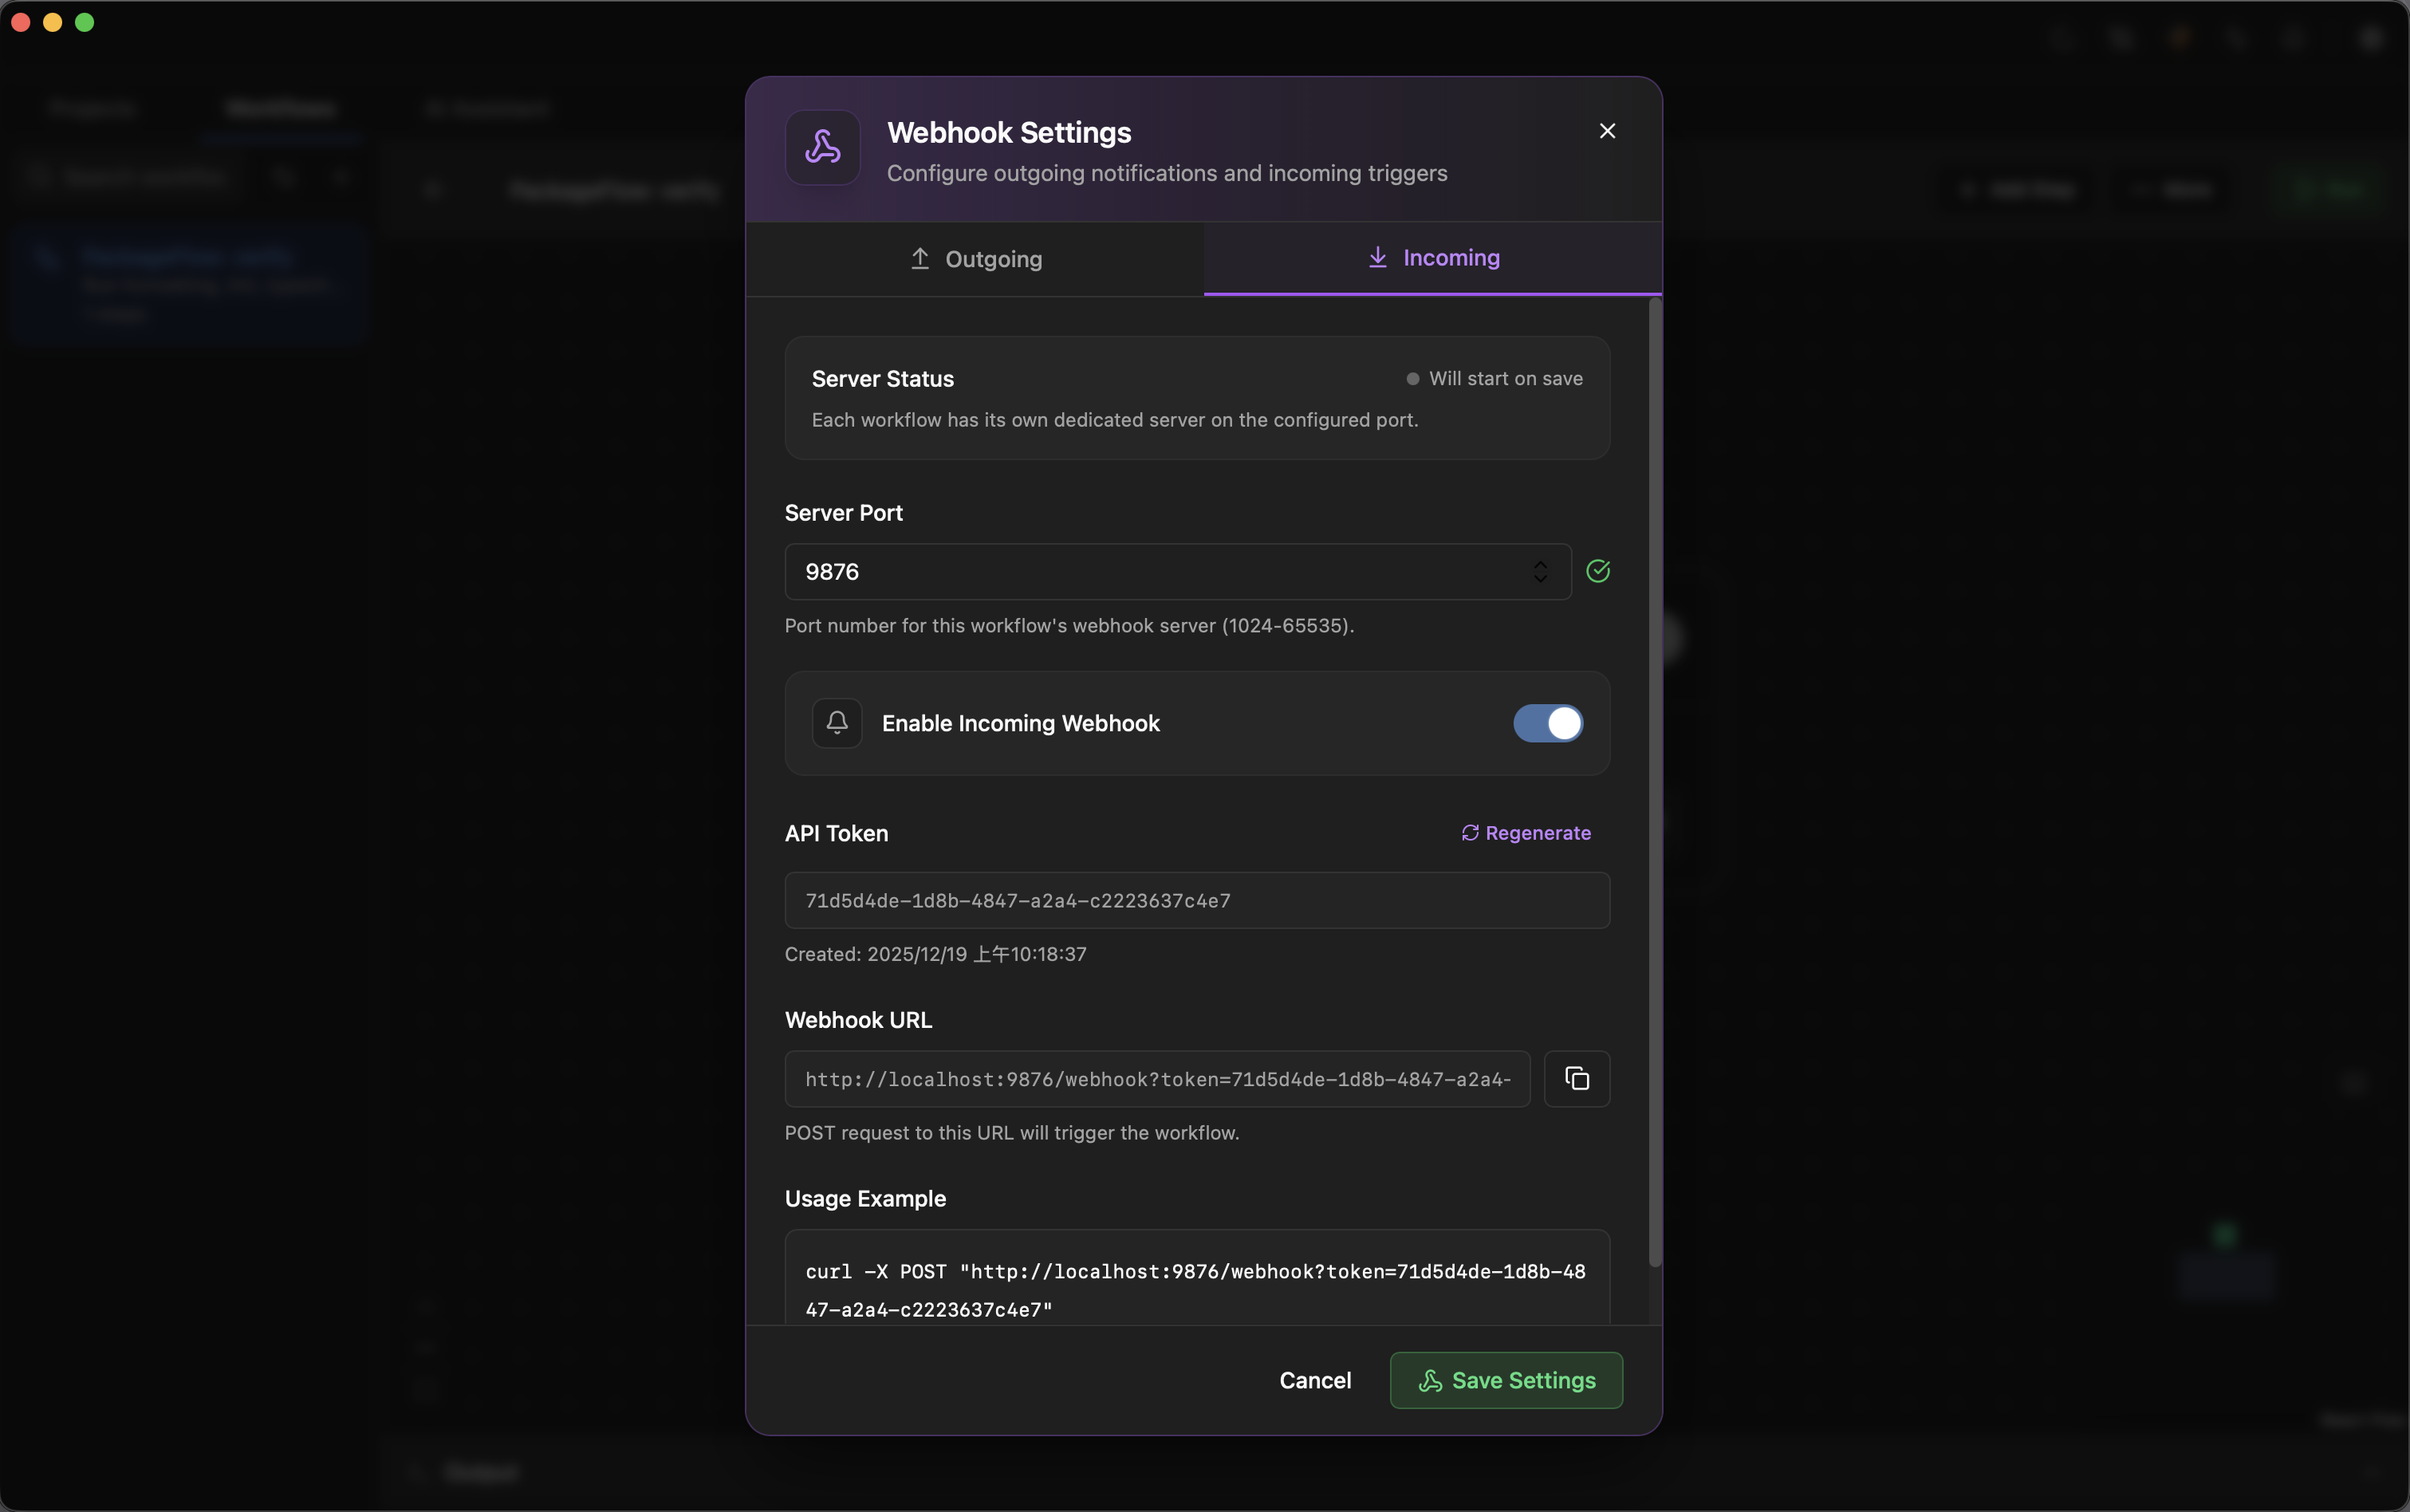Click the grey 'Will start on save' status dot

tap(1412, 379)
